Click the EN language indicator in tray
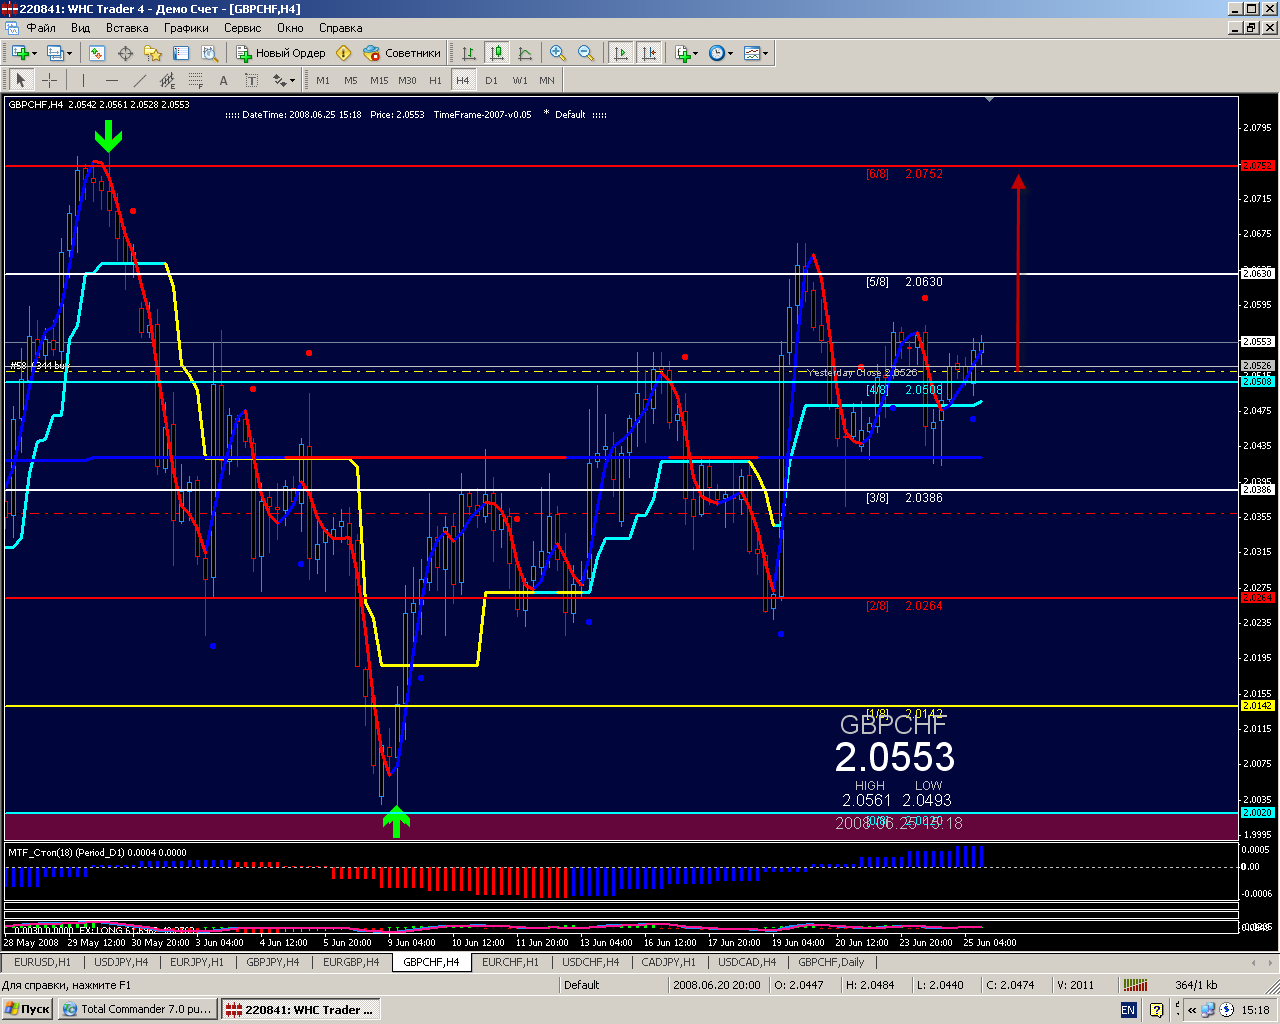 pos(1128,1010)
